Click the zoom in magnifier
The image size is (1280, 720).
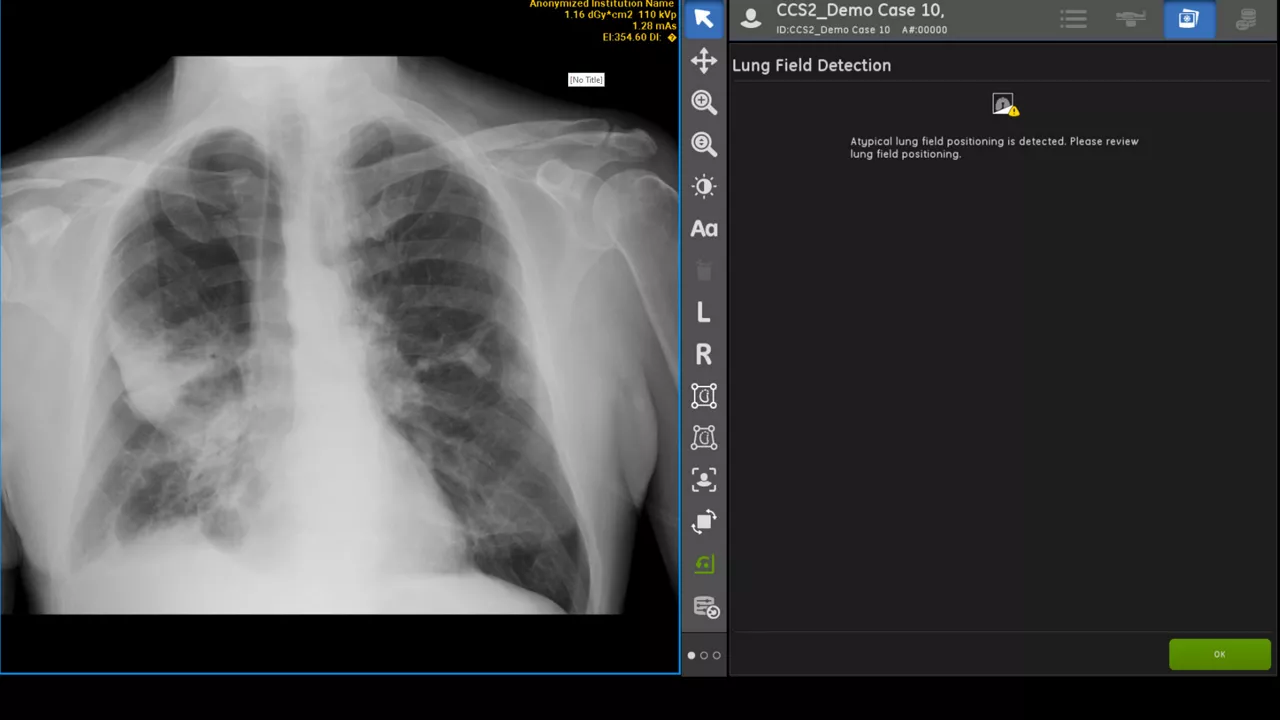tap(704, 102)
